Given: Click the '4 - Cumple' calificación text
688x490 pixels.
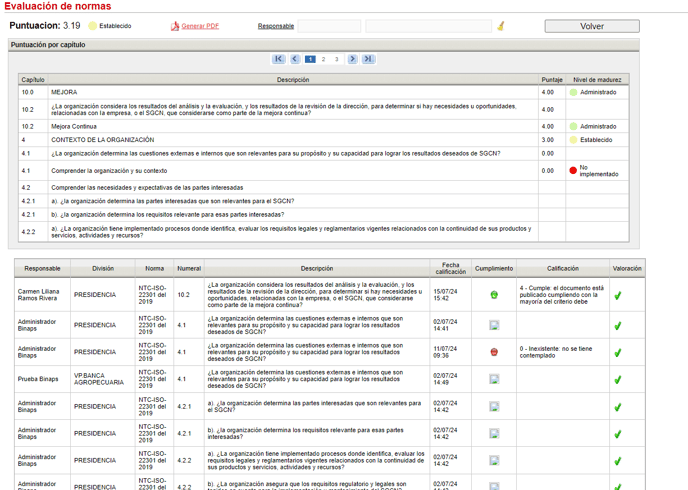Looking at the screenshot, I should [562, 295].
